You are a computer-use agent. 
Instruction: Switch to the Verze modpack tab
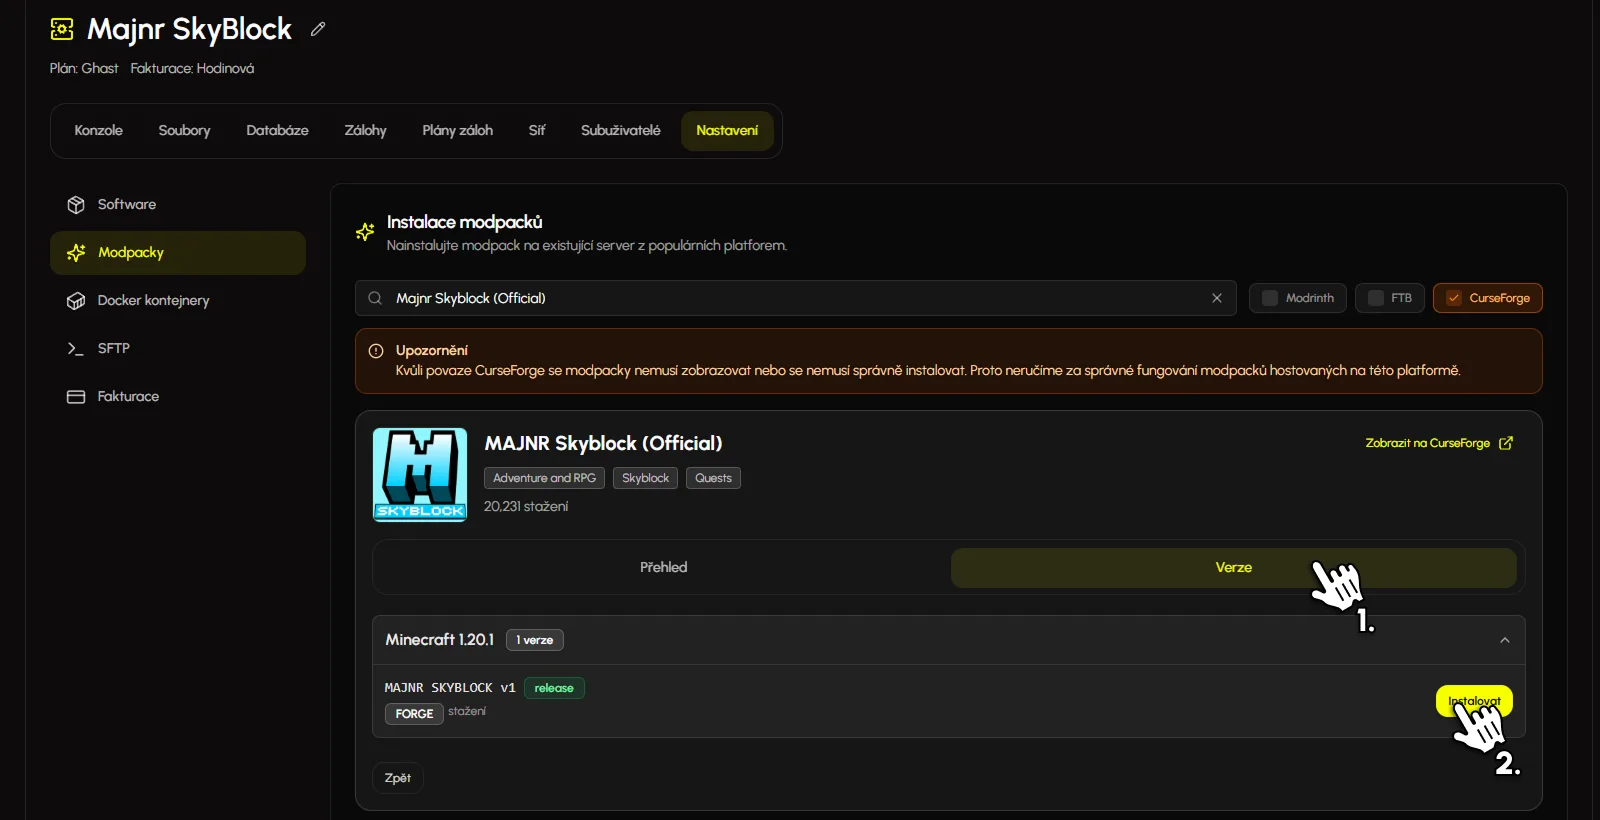tap(1233, 568)
